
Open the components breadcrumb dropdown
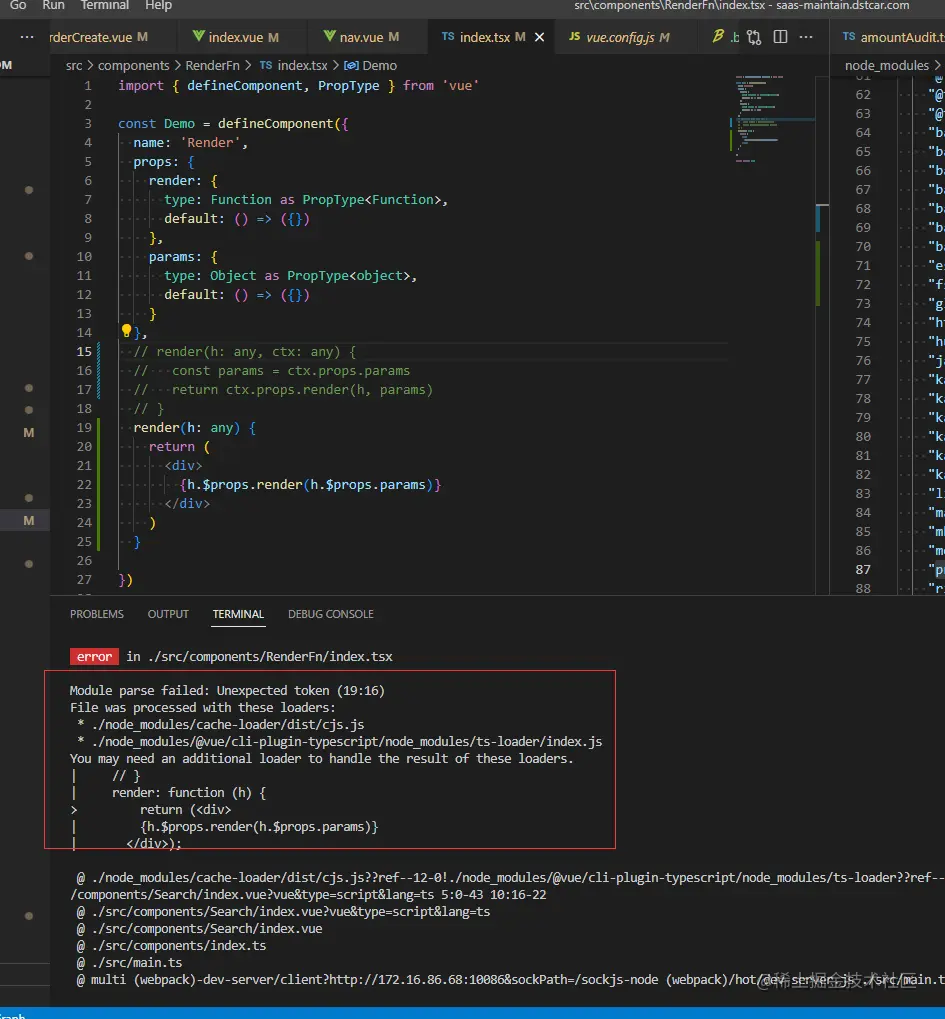pos(133,66)
